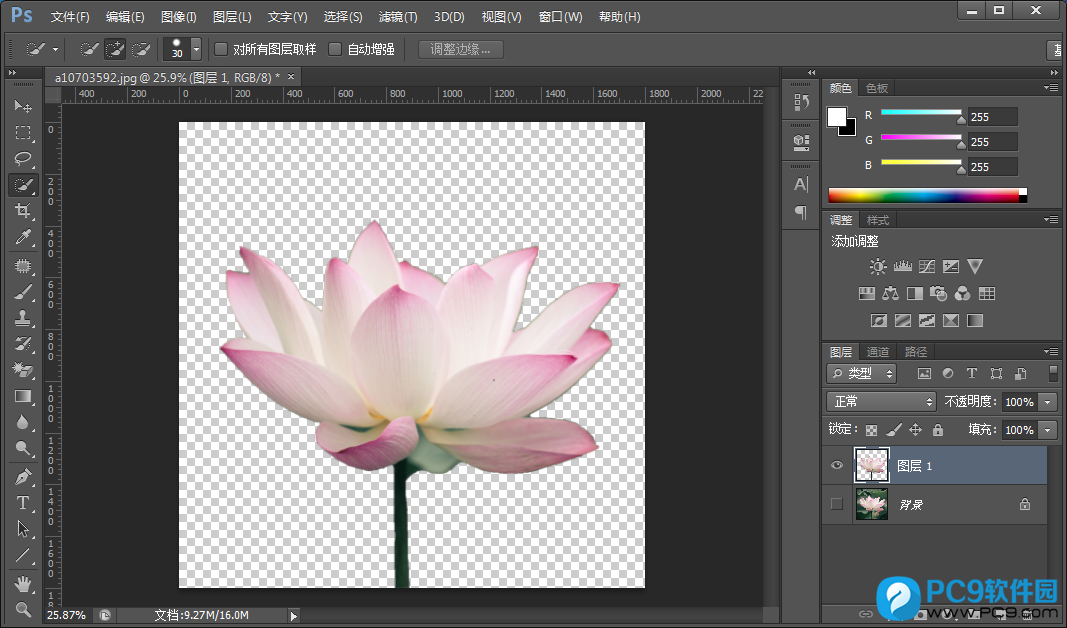Click the foreground color swatch
Screen dimensions: 1067x628
tap(837, 116)
